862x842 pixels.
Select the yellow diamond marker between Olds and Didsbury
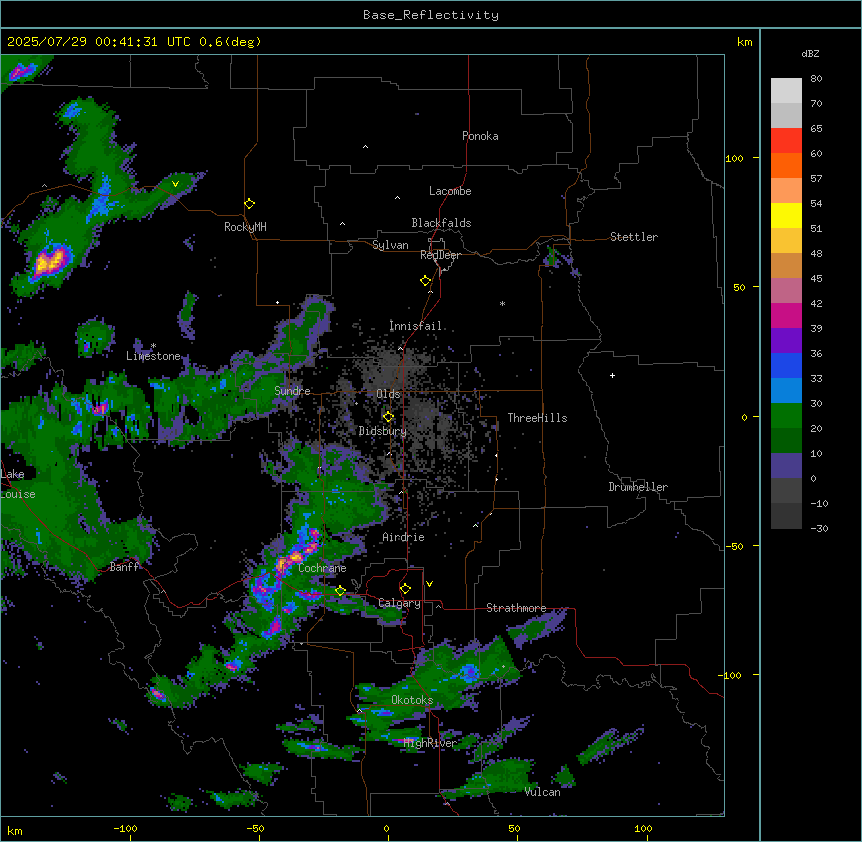pos(388,417)
